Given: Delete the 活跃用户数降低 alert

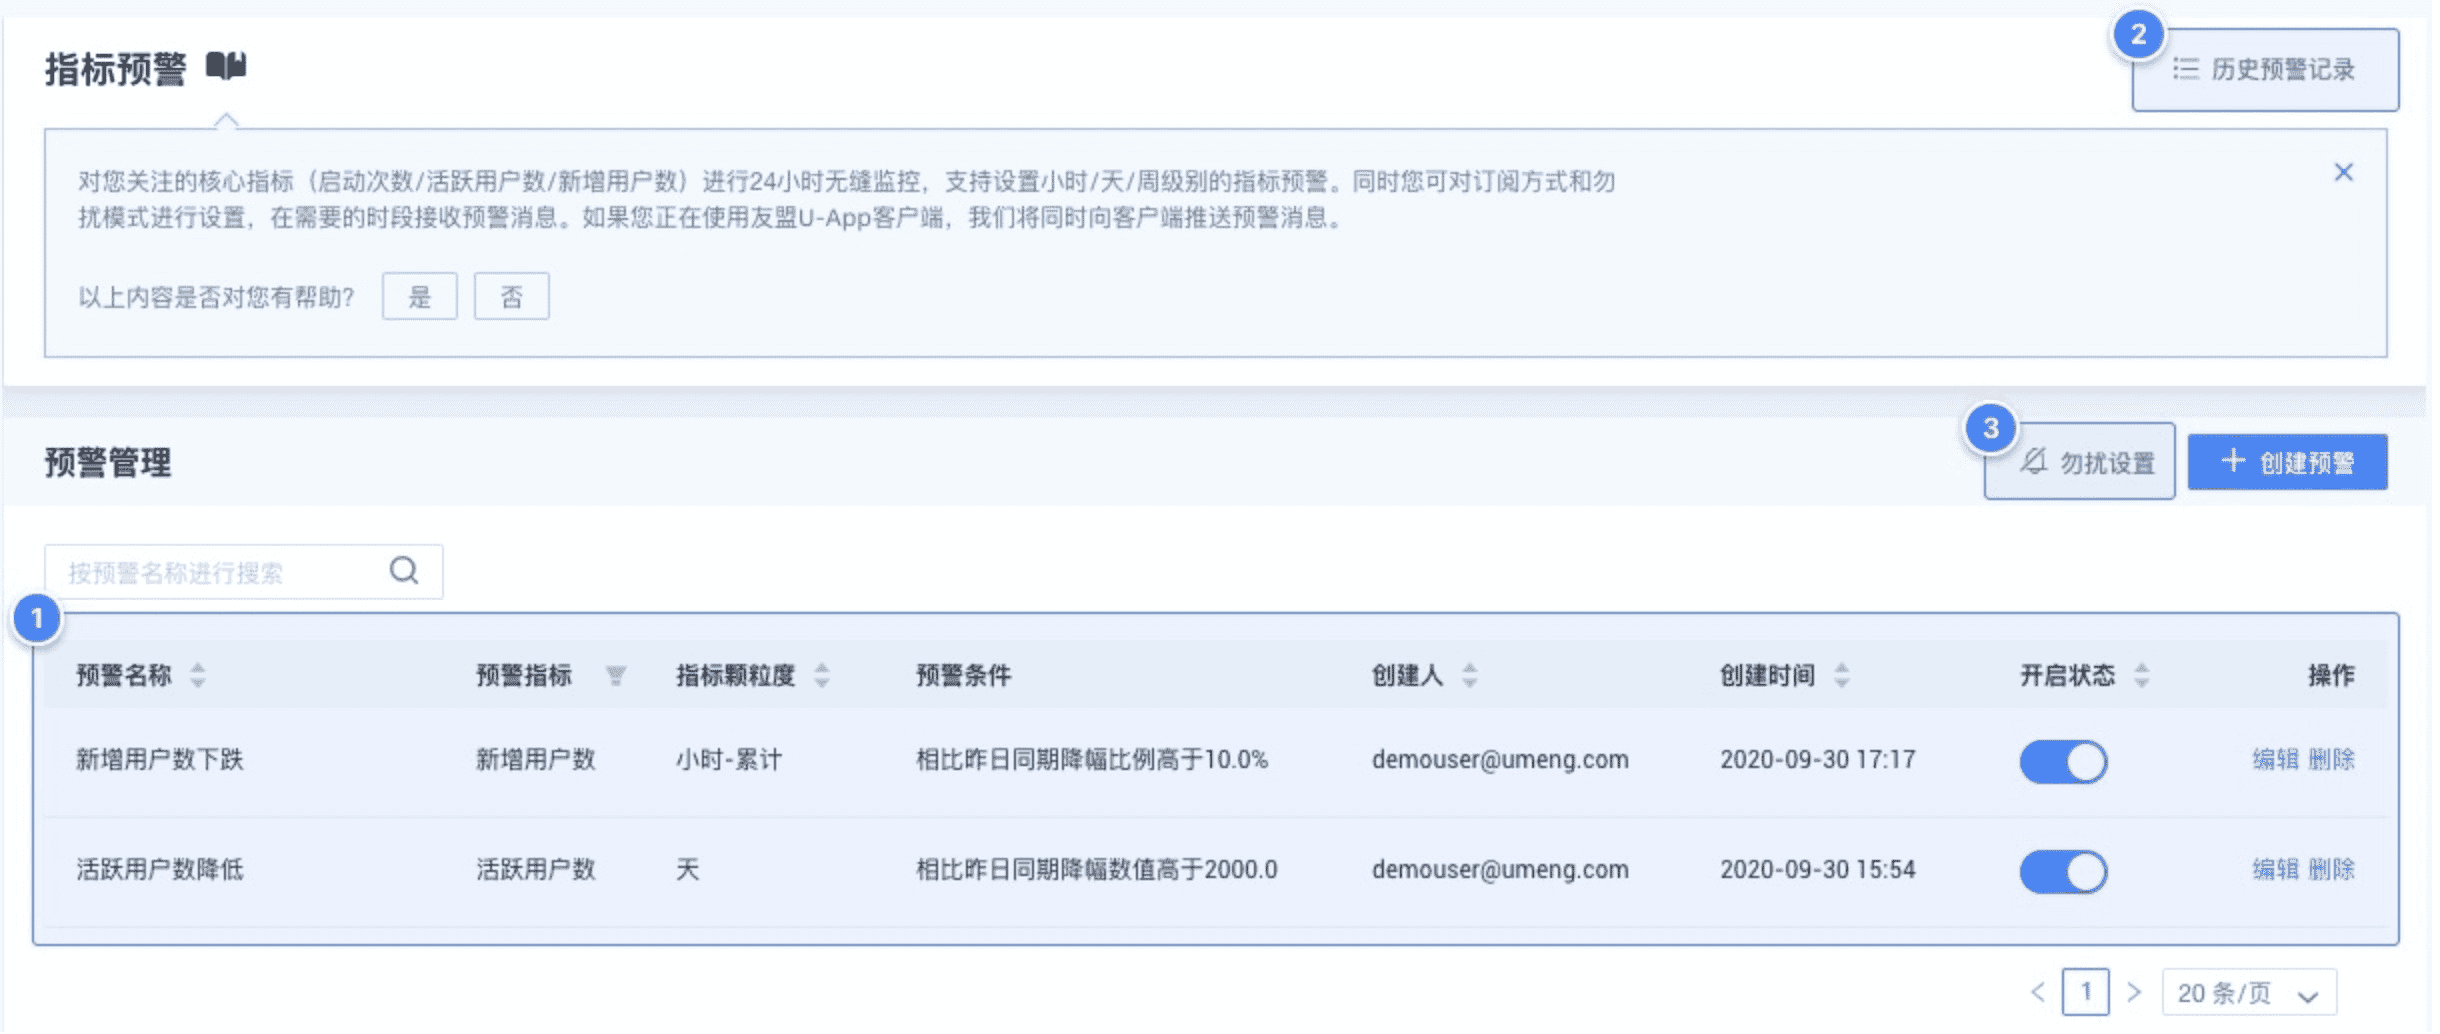Looking at the screenshot, I should (2331, 869).
